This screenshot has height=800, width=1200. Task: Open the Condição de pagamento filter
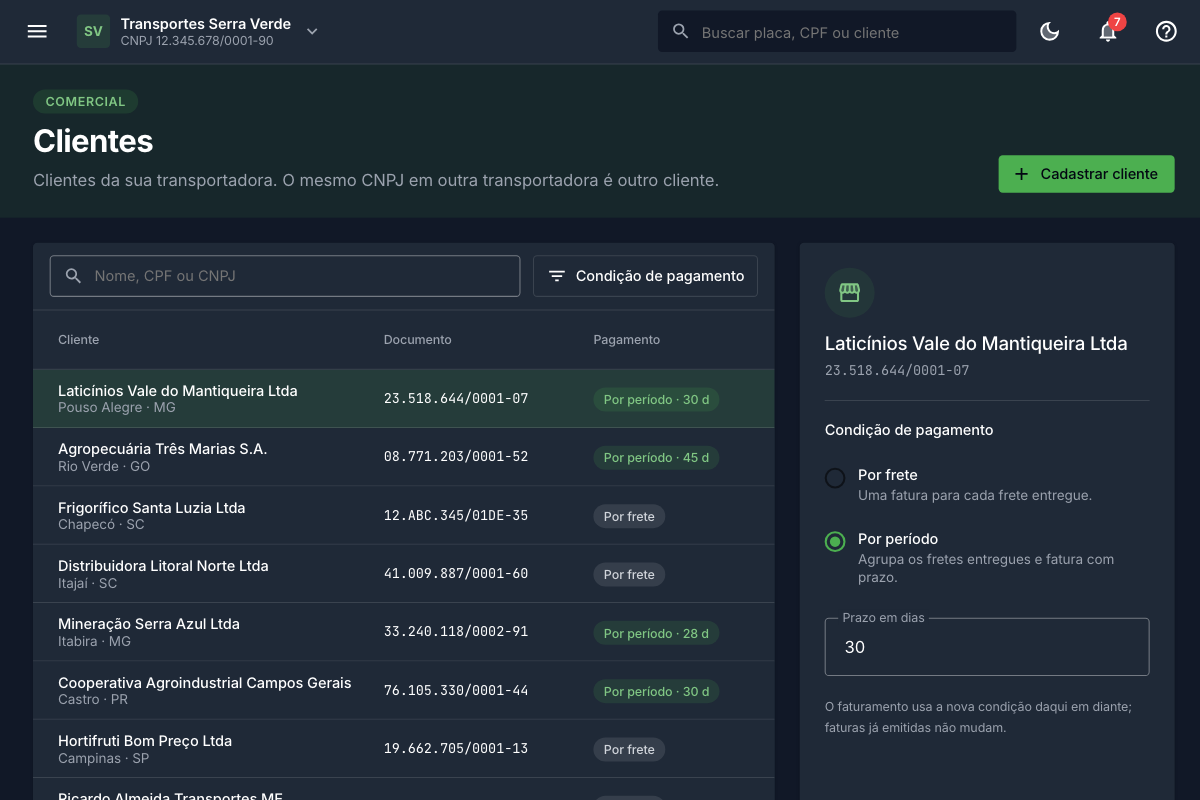pos(645,276)
